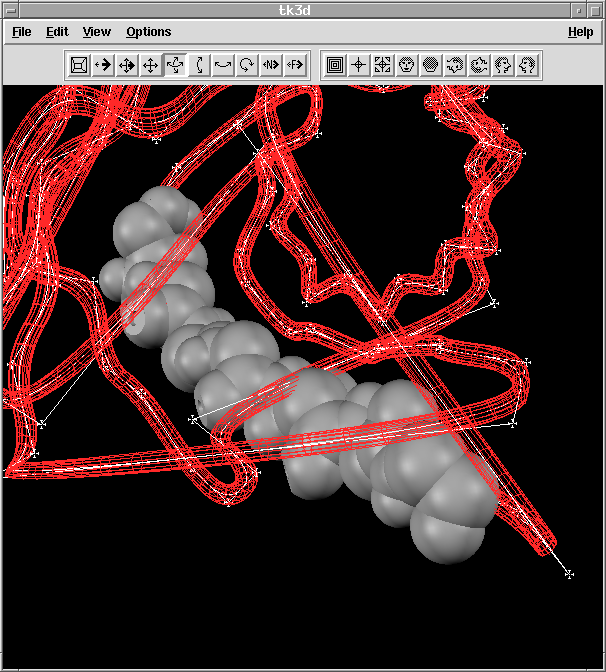
Task: Select the back-of-head view icon
Action: 431,65
